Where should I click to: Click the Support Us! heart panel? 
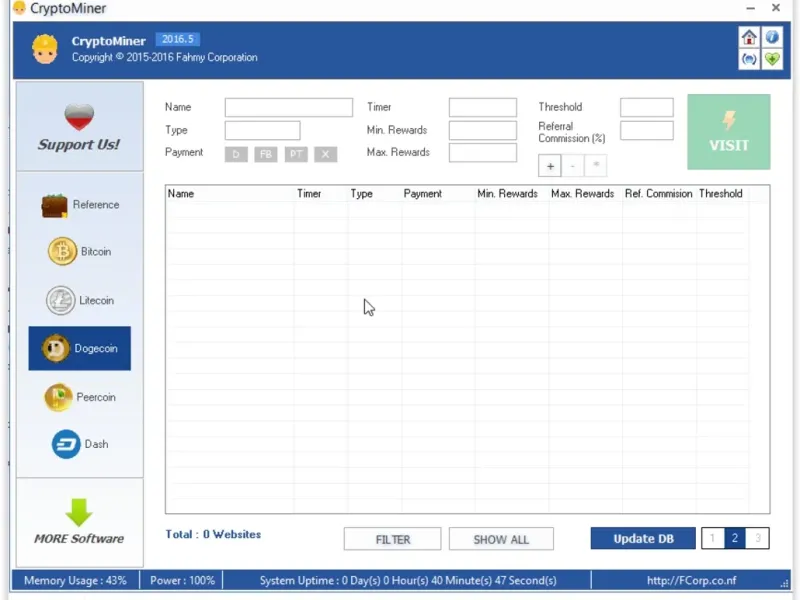click(x=80, y=127)
